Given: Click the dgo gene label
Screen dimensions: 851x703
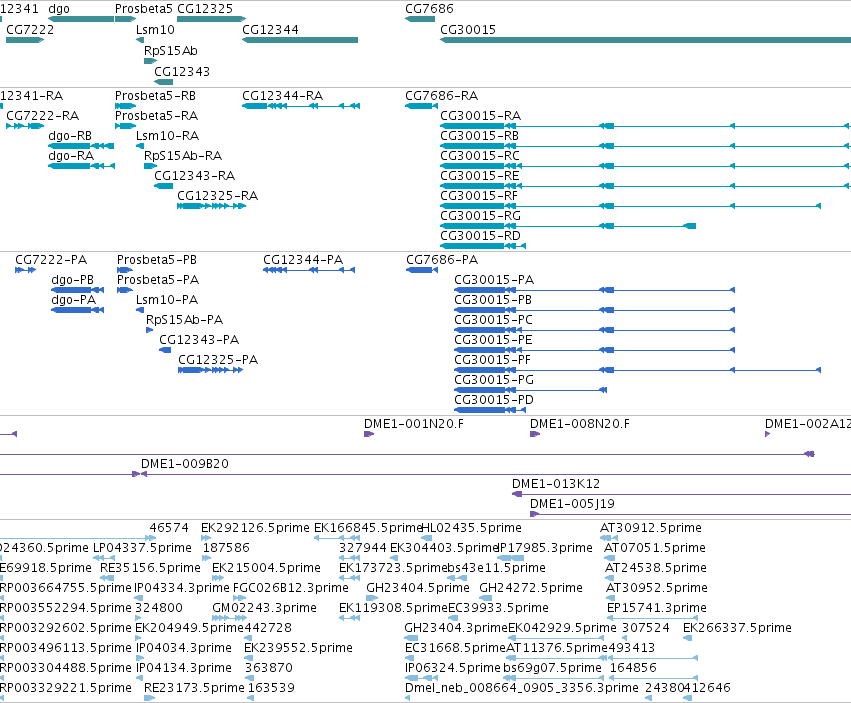Looking at the screenshot, I should click(59, 9).
